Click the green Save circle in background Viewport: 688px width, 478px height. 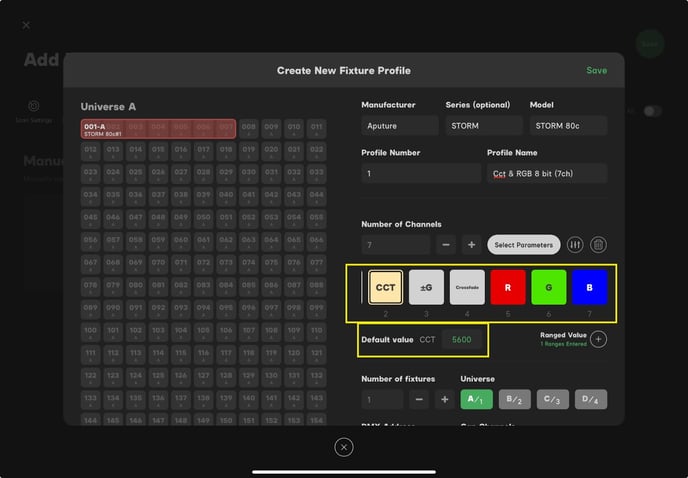pyautogui.click(x=650, y=44)
